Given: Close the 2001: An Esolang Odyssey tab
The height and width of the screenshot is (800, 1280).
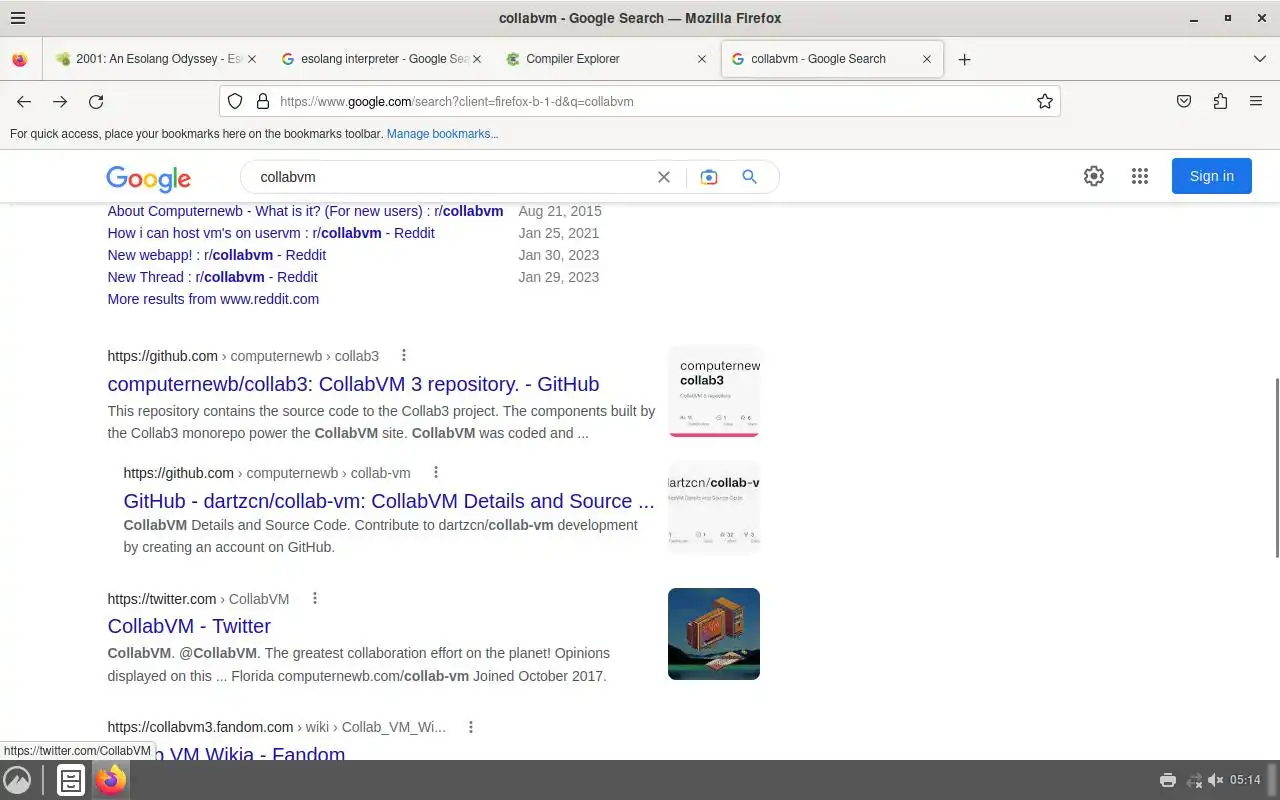Looking at the screenshot, I should (x=251, y=59).
